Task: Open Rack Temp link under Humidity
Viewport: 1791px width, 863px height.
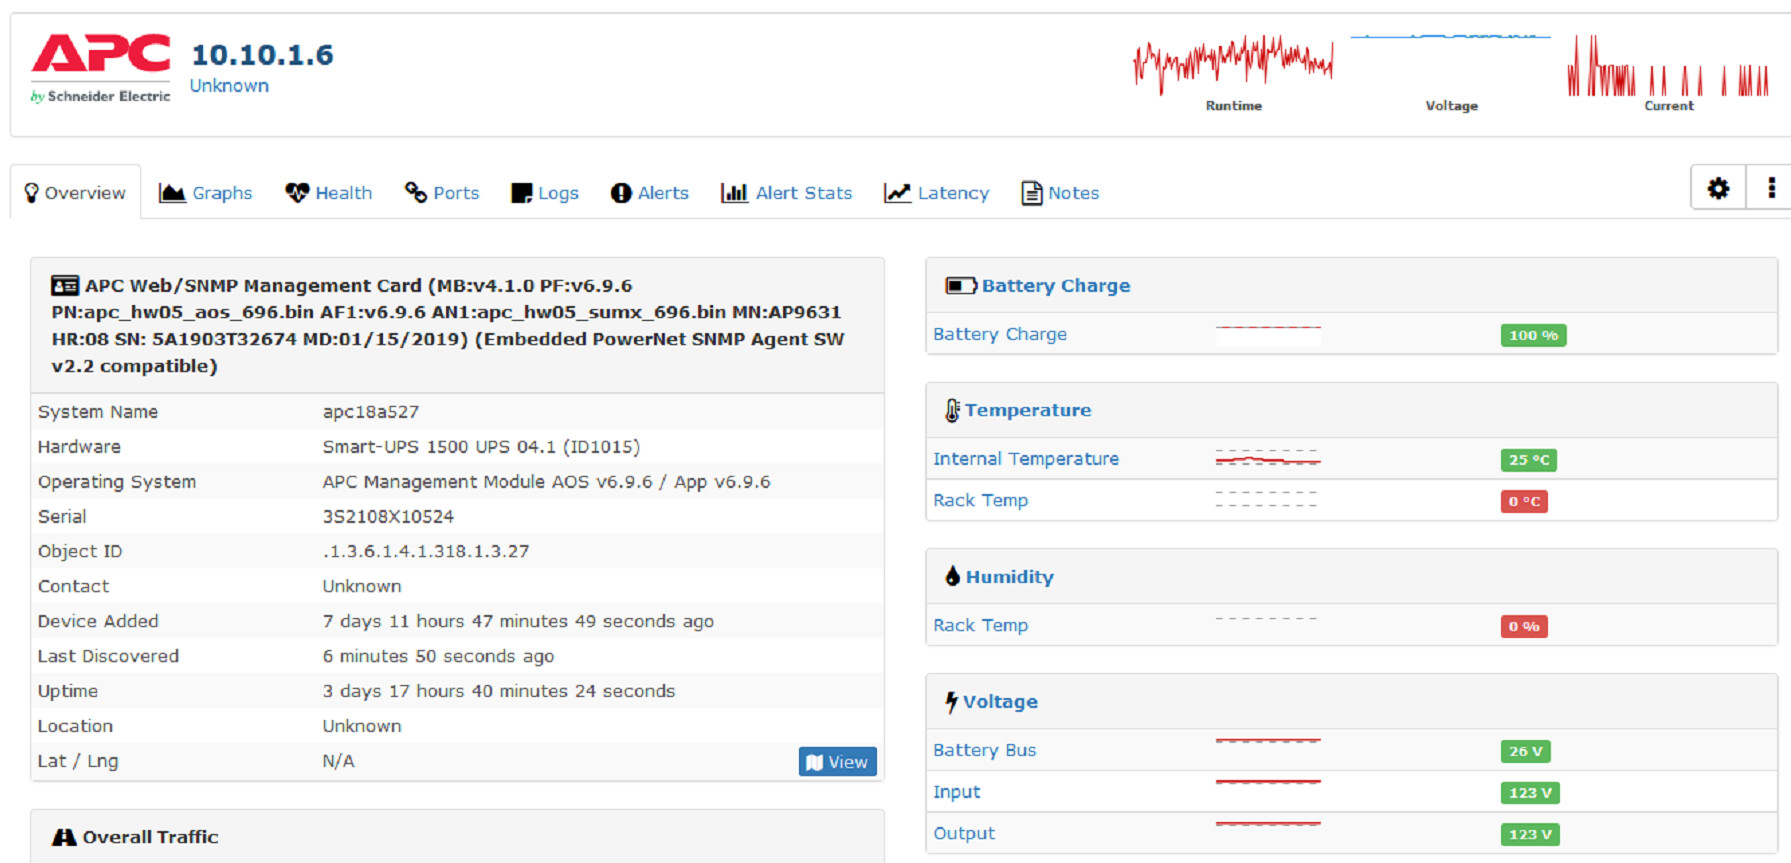Action: (980, 625)
